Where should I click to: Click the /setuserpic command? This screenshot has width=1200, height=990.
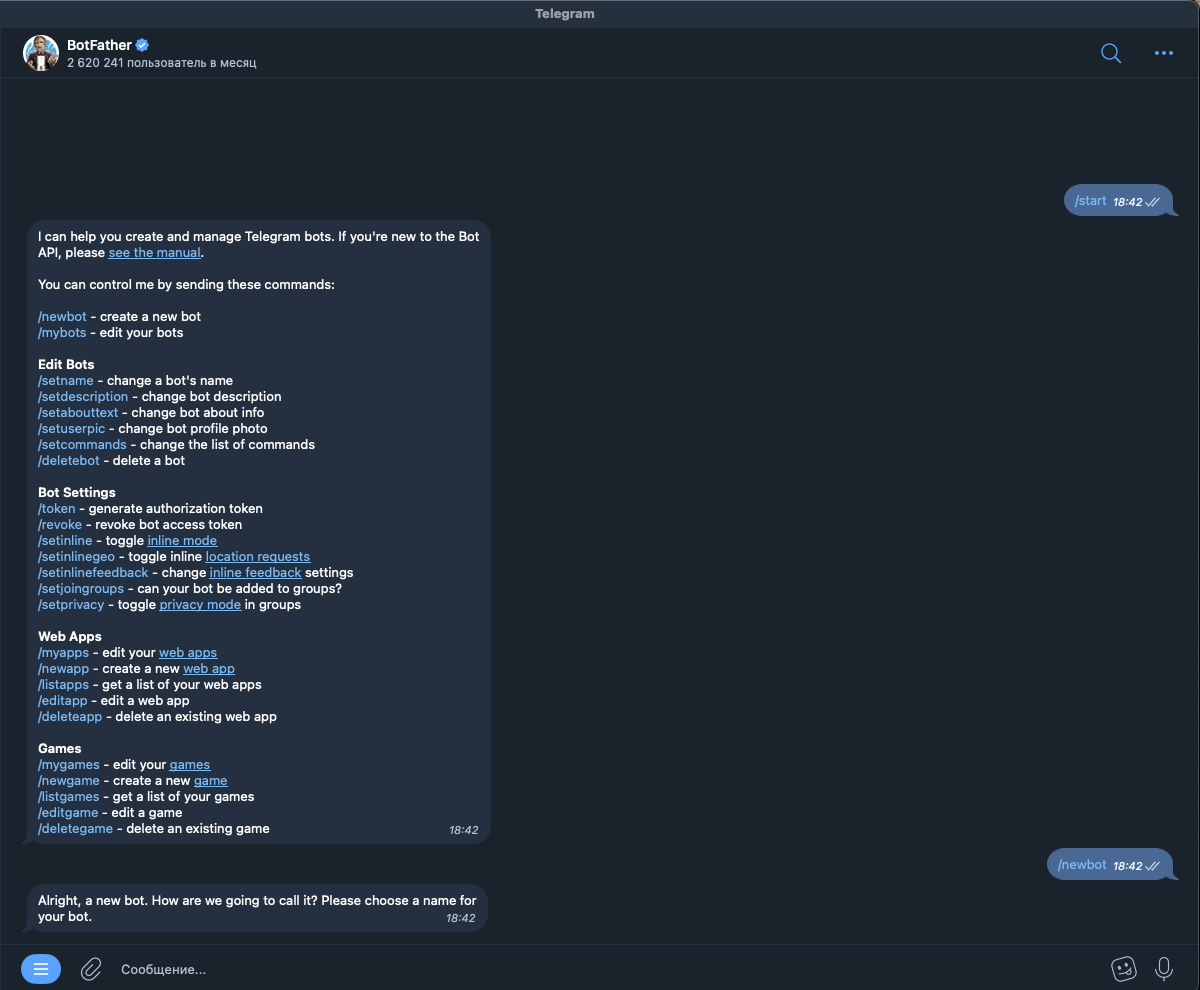click(x=71, y=429)
